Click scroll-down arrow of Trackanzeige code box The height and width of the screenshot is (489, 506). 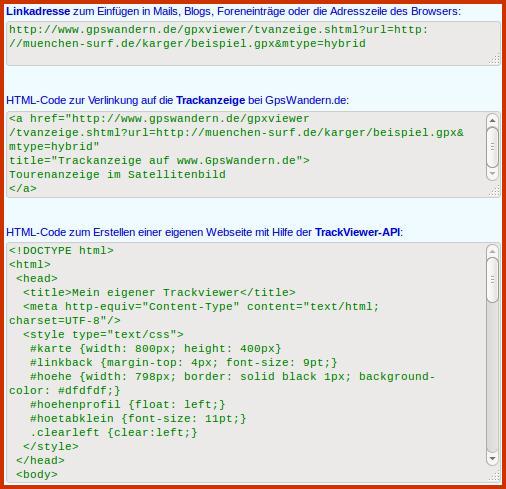point(492,174)
